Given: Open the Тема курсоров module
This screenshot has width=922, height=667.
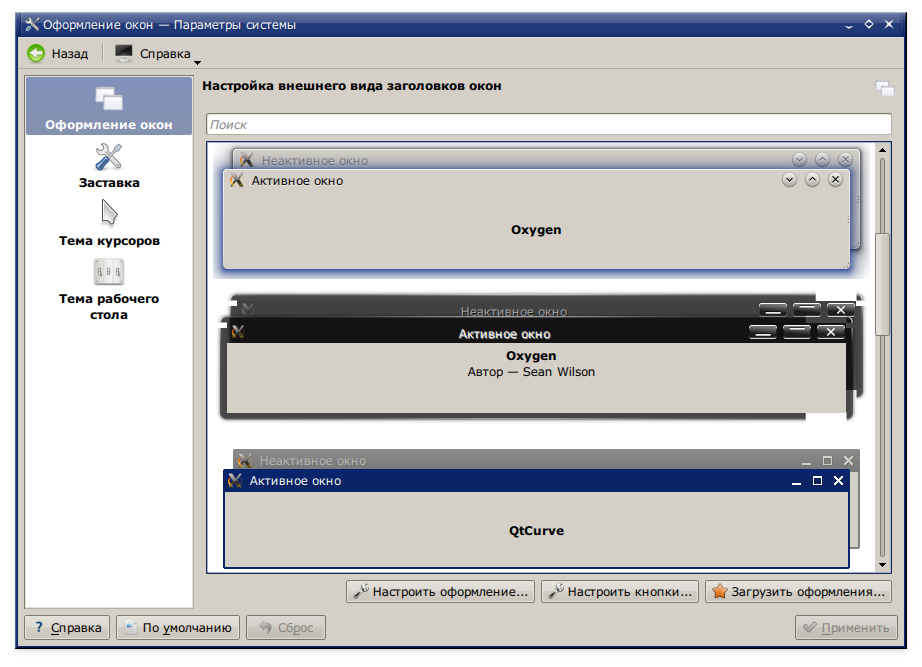Looking at the screenshot, I should (108, 214).
